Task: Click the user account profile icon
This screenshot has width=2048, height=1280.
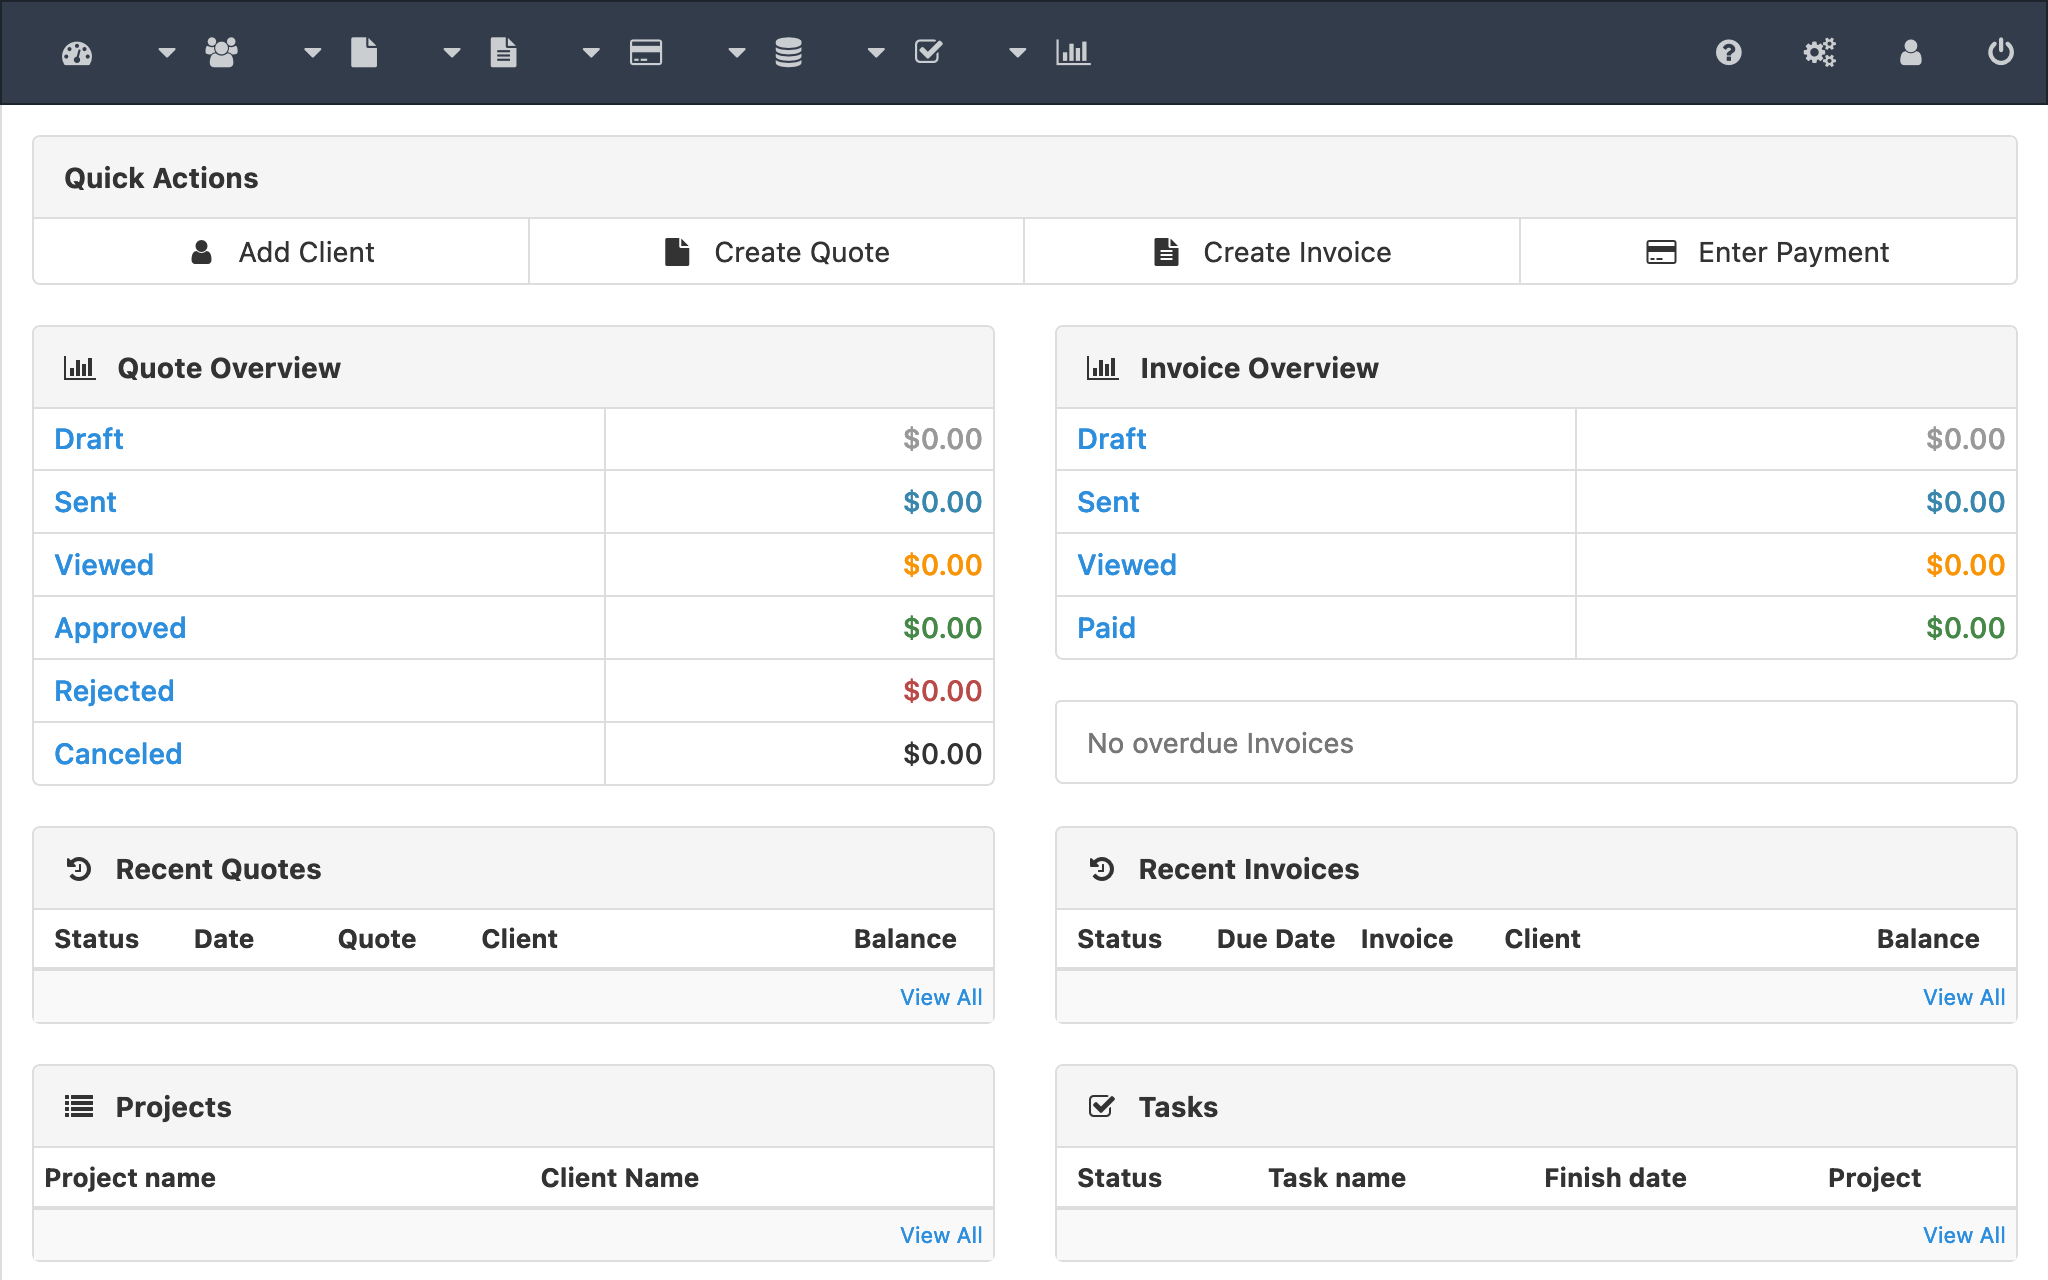Action: click(1910, 52)
